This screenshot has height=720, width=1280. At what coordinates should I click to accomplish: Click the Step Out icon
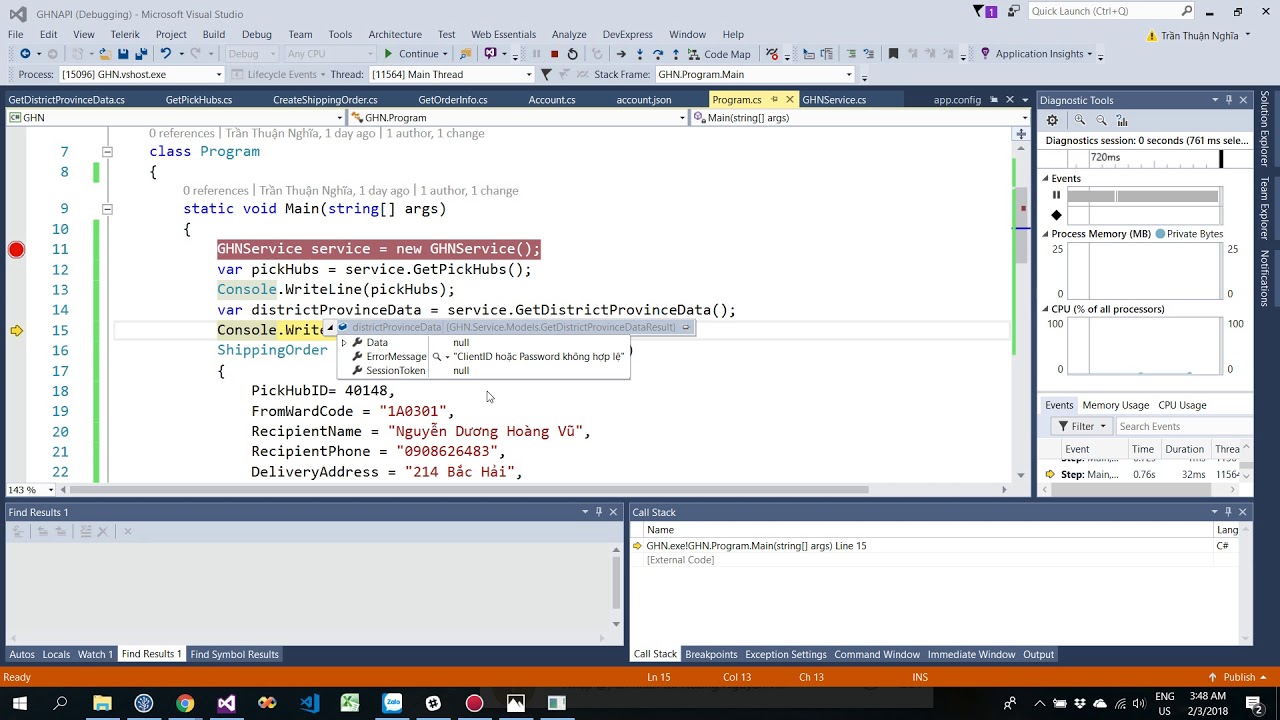[676, 54]
